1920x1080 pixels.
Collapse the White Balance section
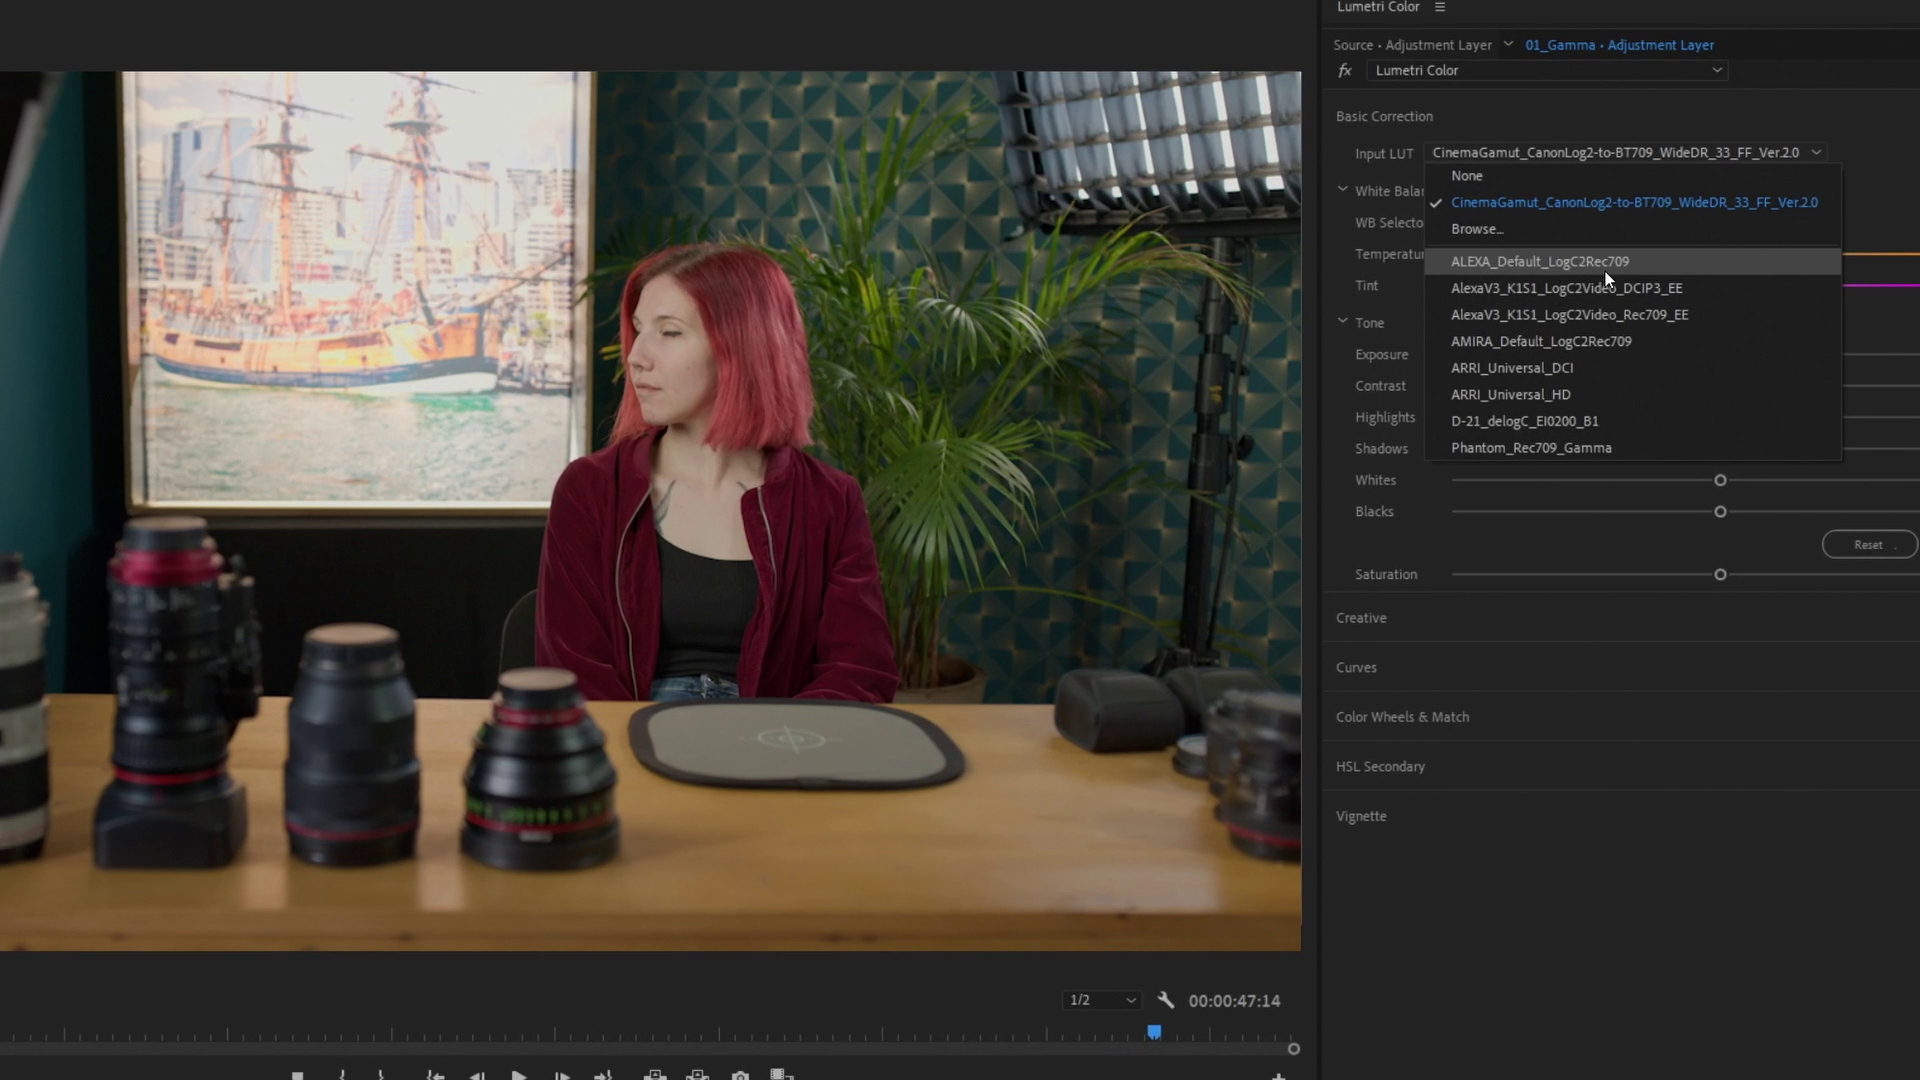[1343, 190]
